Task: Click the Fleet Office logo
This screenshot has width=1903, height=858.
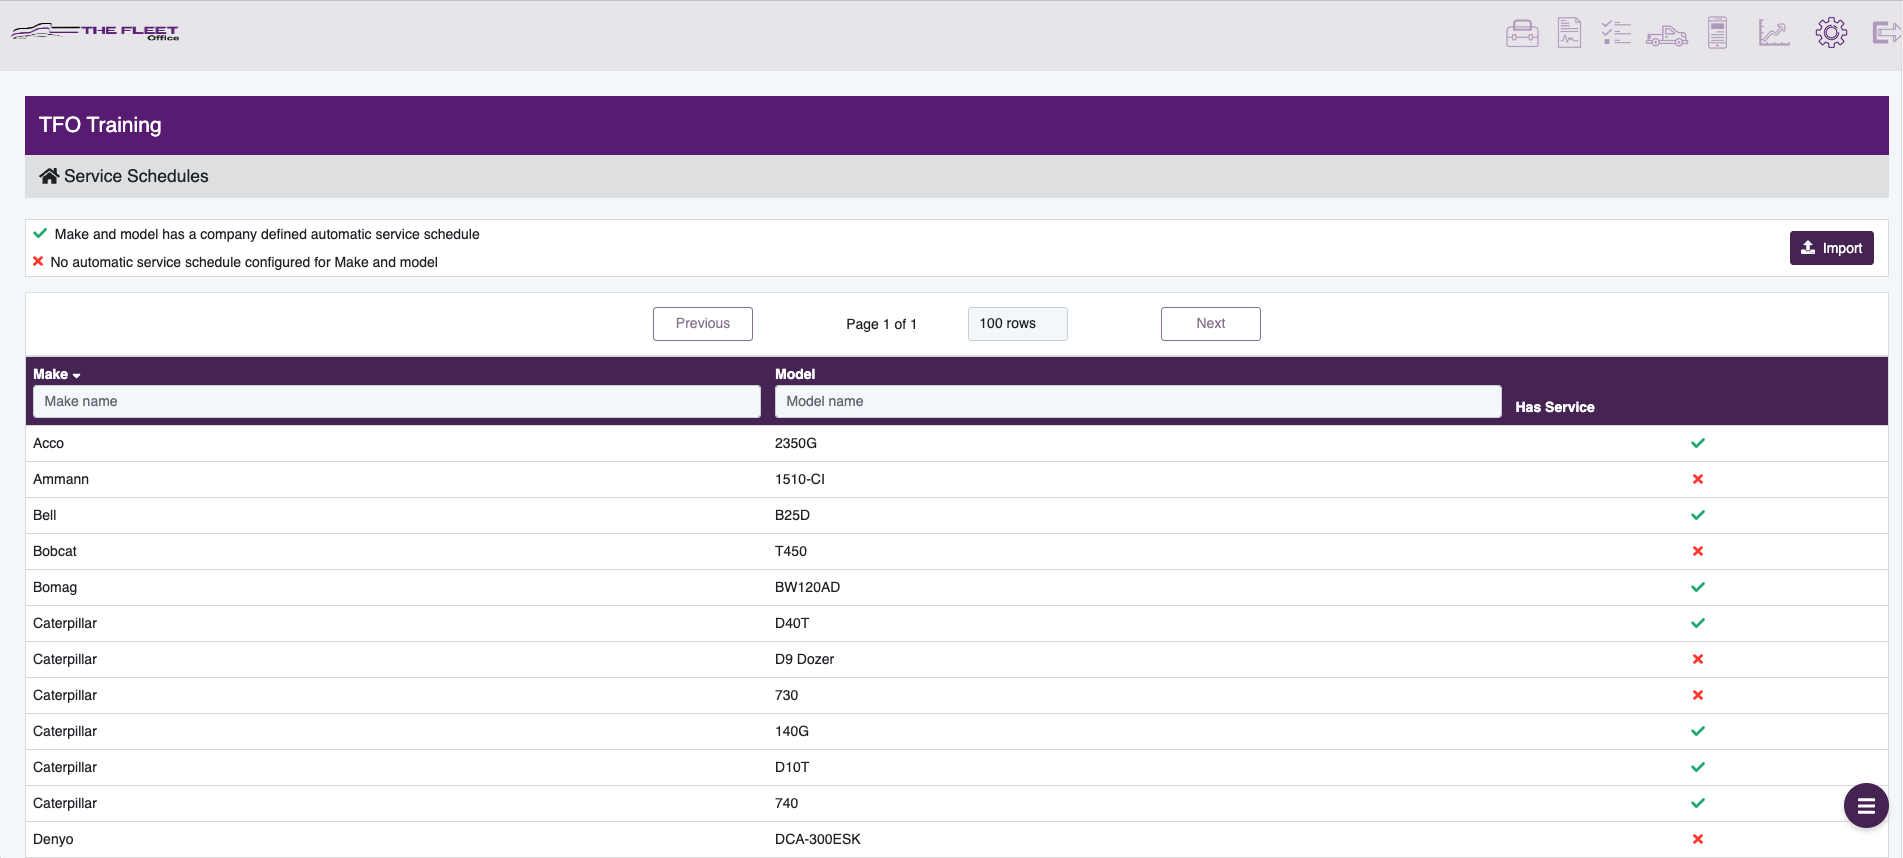Action: pyautogui.click(x=96, y=32)
